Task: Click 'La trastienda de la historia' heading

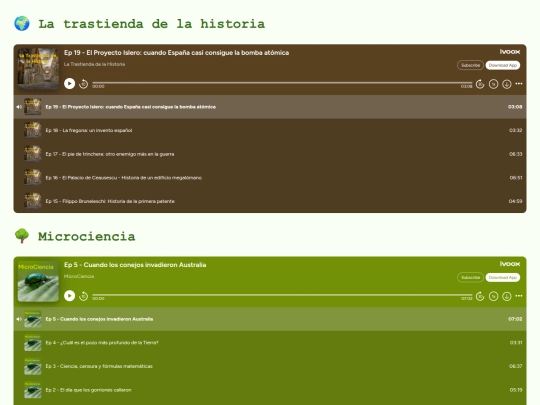Action: (x=152, y=24)
